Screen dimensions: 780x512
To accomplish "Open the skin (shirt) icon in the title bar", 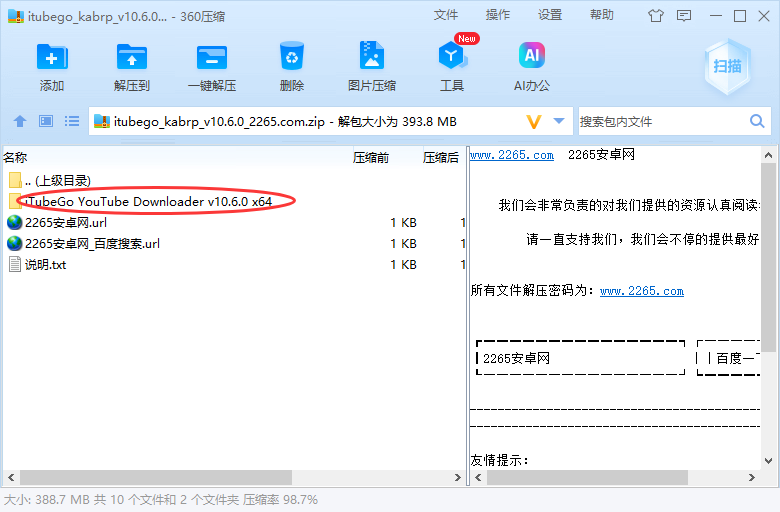I will coord(656,16).
